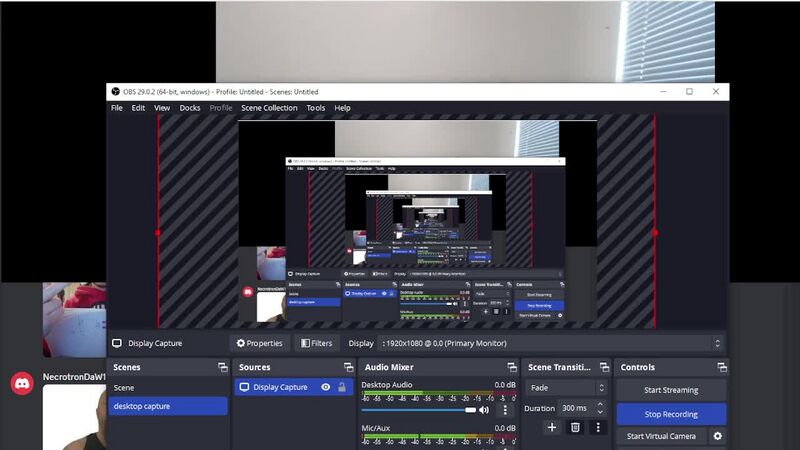Image resolution: width=800 pixels, height=450 pixels.
Task: Pop out the Audio Mixer dock
Action: [512, 367]
